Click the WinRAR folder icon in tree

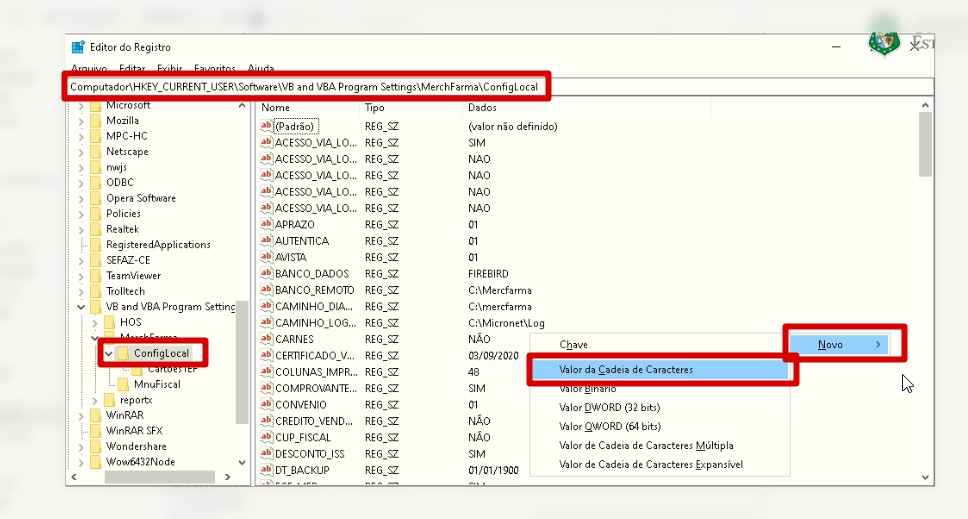click(96, 415)
